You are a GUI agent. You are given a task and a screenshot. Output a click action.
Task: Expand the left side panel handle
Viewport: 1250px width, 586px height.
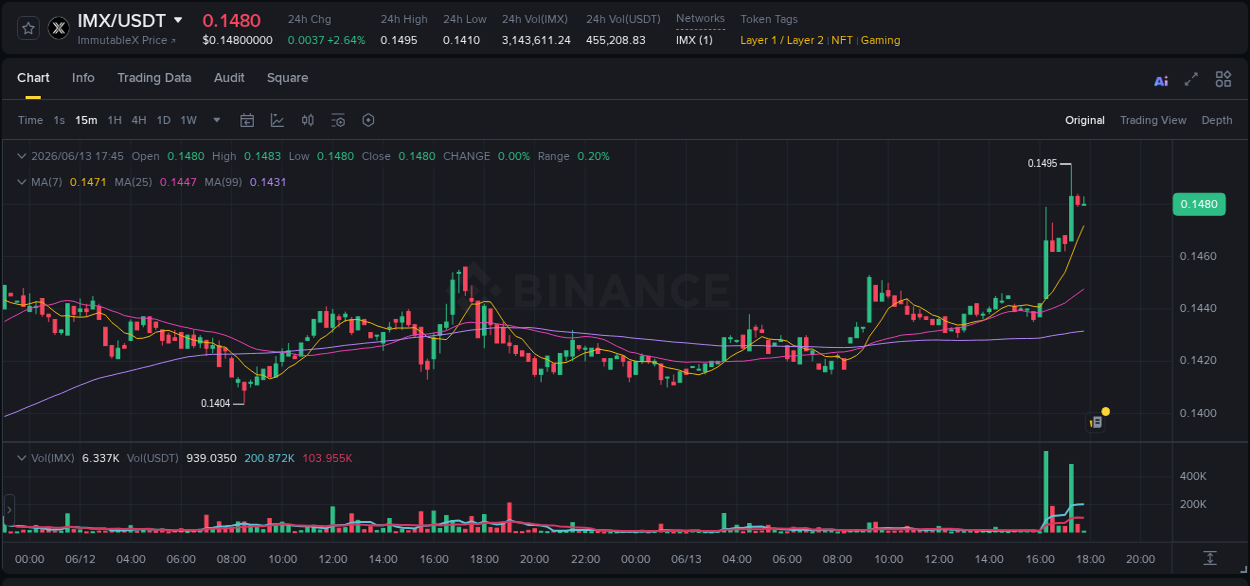coord(9,510)
